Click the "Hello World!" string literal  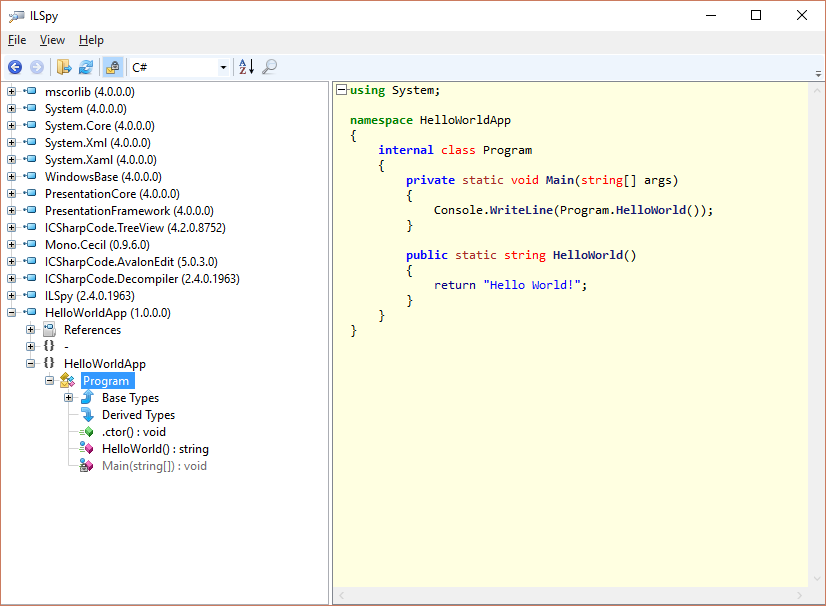click(532, 285)
